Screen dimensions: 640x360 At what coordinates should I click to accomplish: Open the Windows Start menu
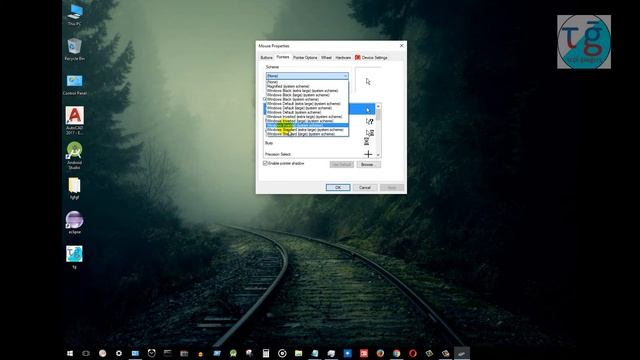tap(70, 353)
